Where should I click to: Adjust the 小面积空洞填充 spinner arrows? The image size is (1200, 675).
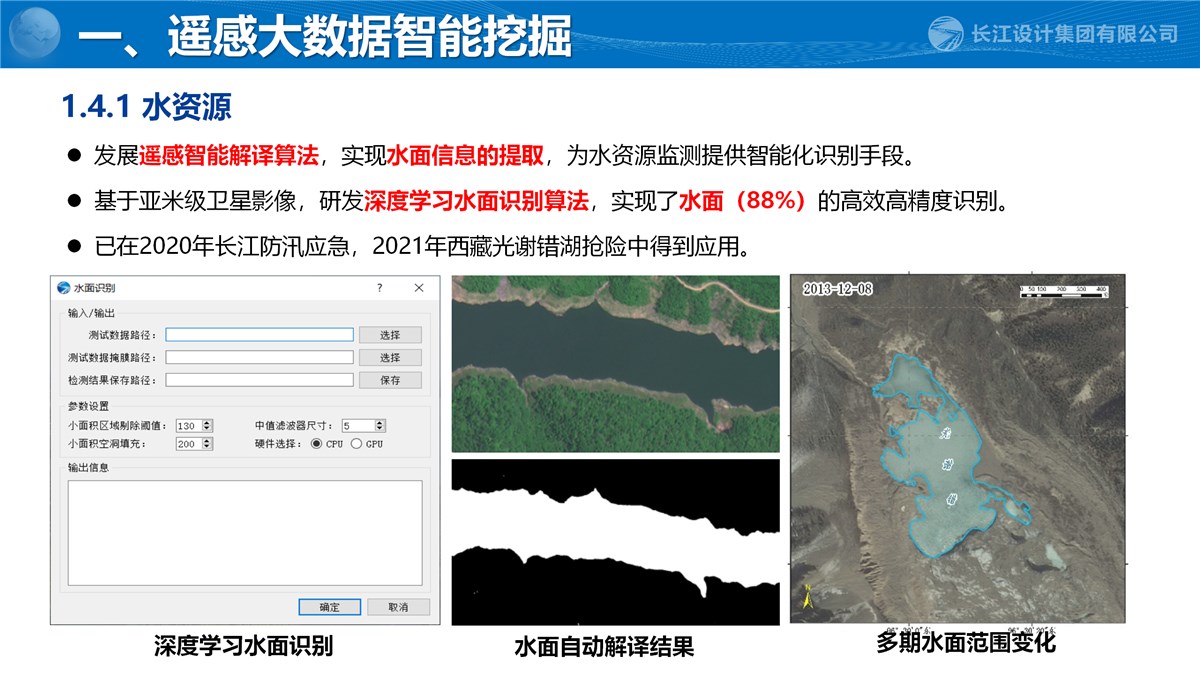coord(207,443)
